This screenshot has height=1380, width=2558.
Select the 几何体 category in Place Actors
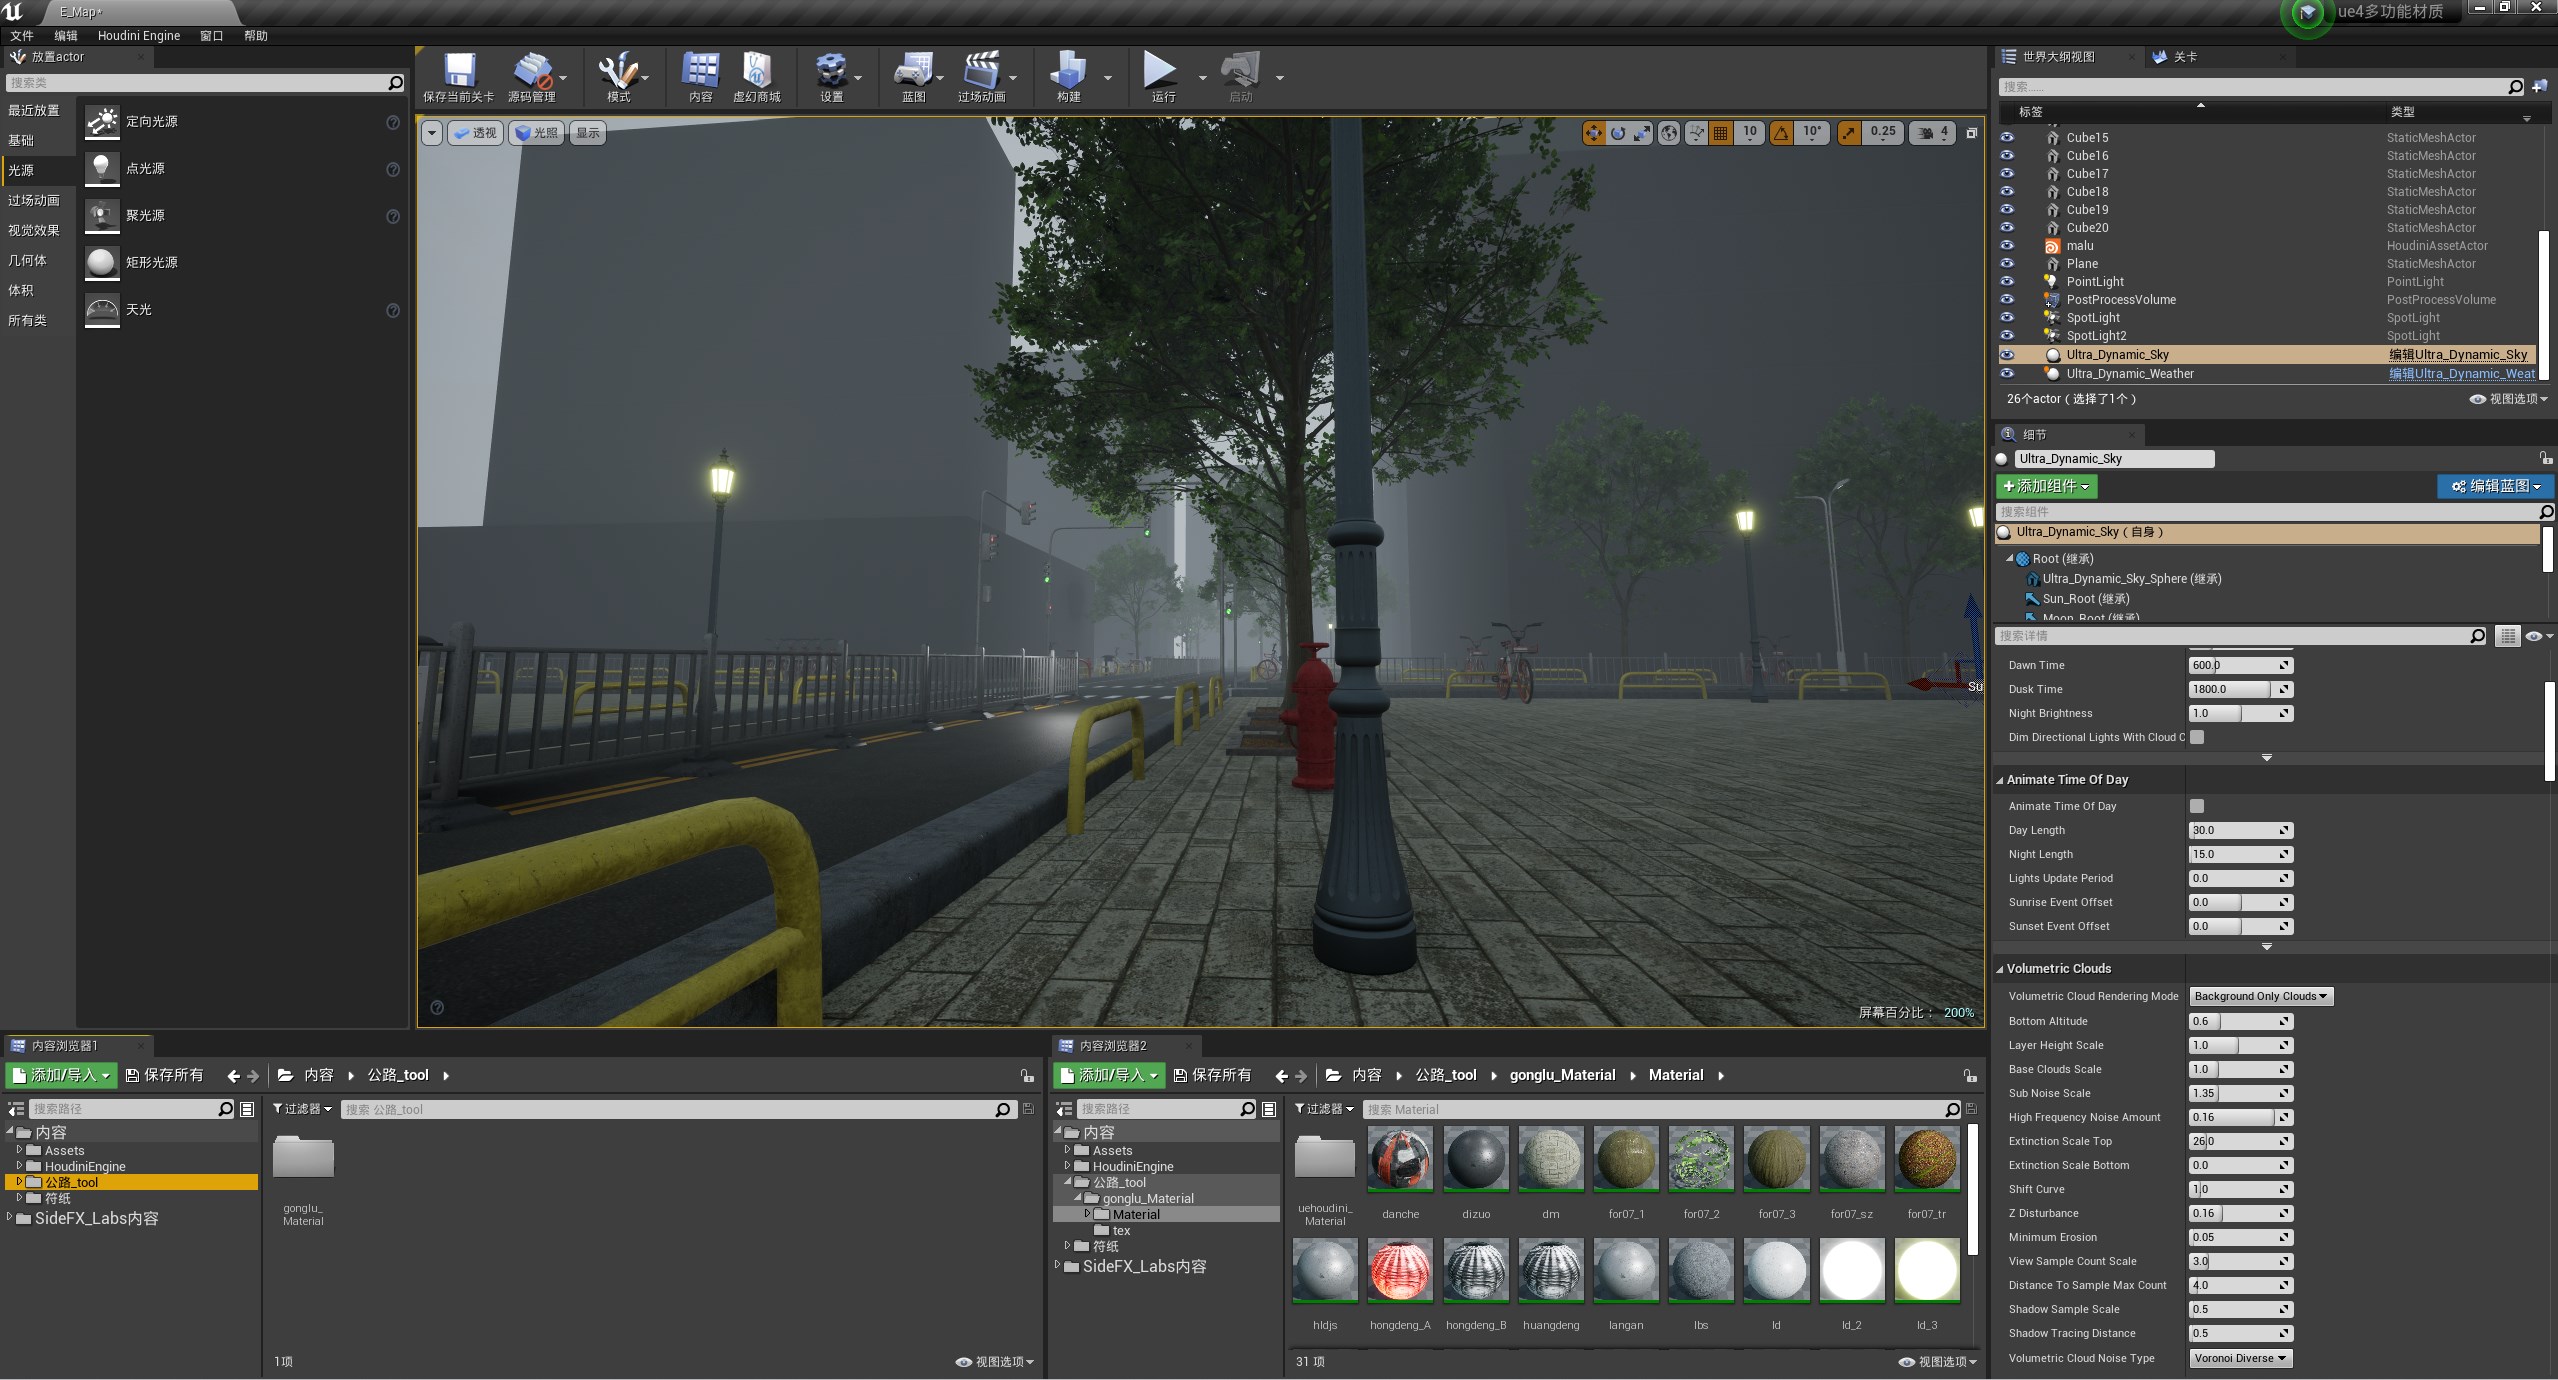[28, 260]
